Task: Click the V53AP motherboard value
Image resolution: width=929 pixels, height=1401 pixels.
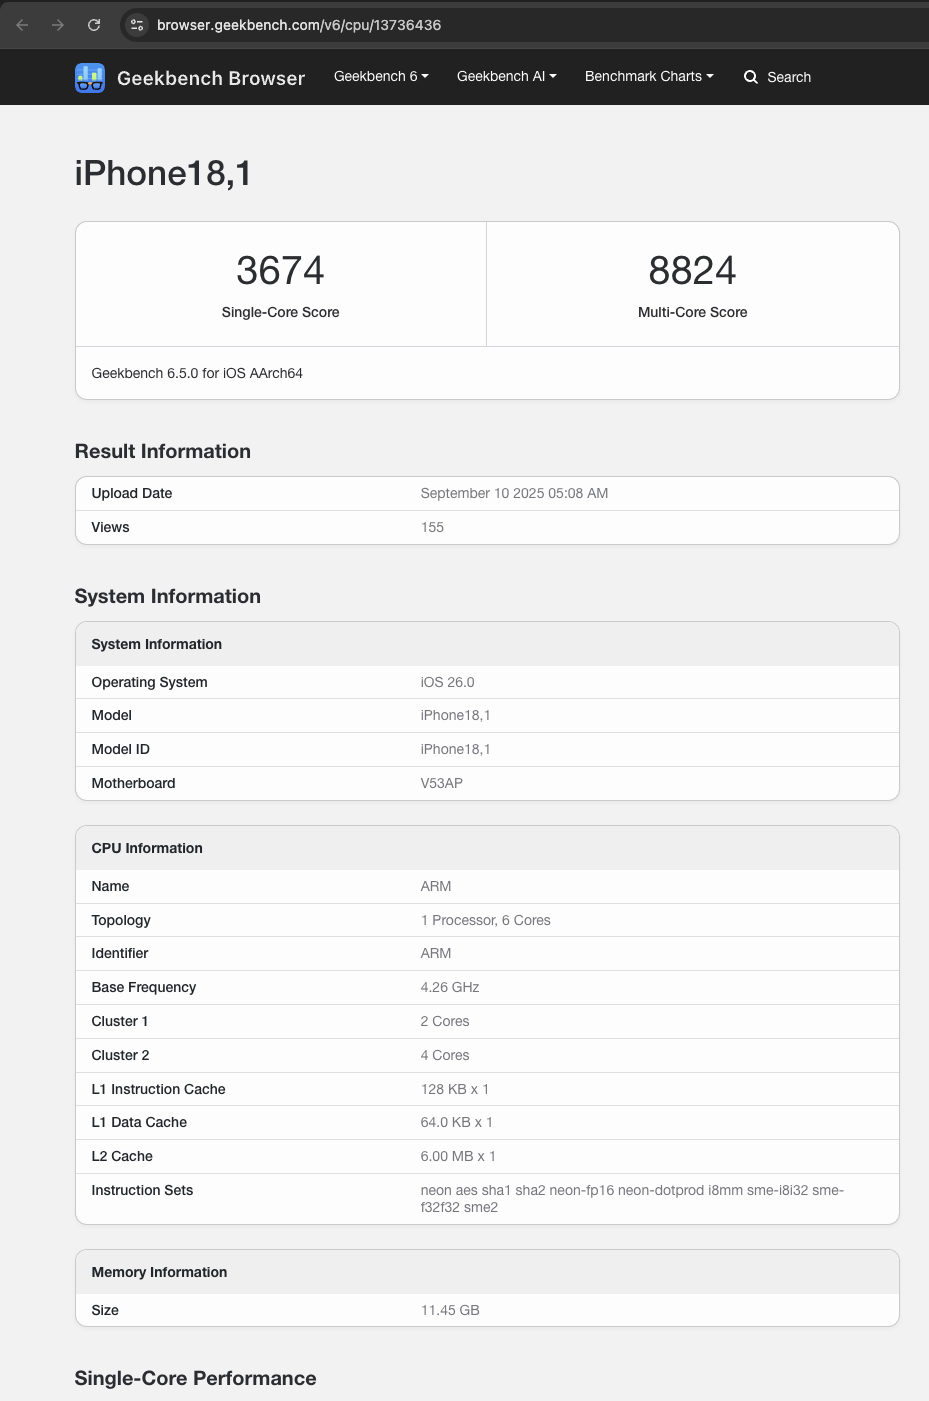Action: (441, 783)
